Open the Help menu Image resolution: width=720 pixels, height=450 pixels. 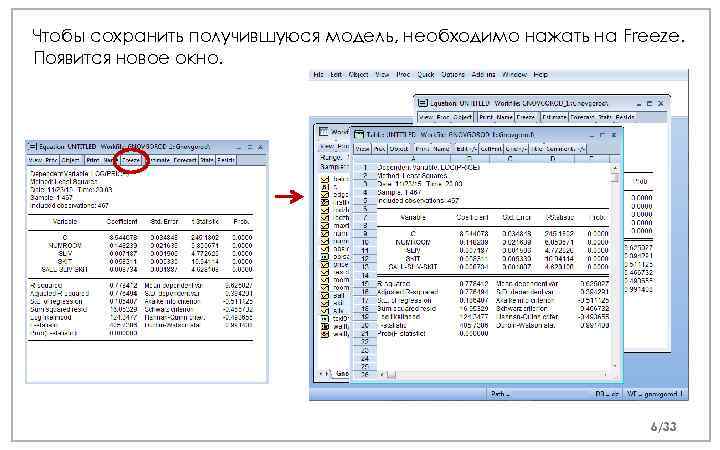(x=540, y=74)
